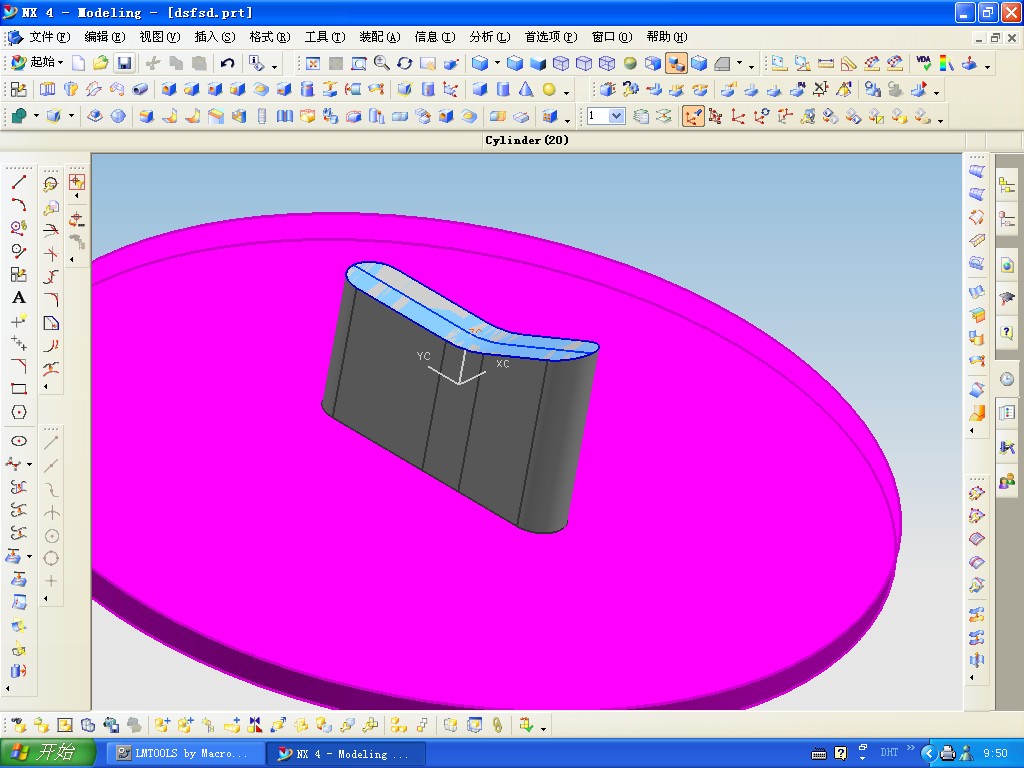Expand the view orientation dropdown arrow

pos(497,63)
